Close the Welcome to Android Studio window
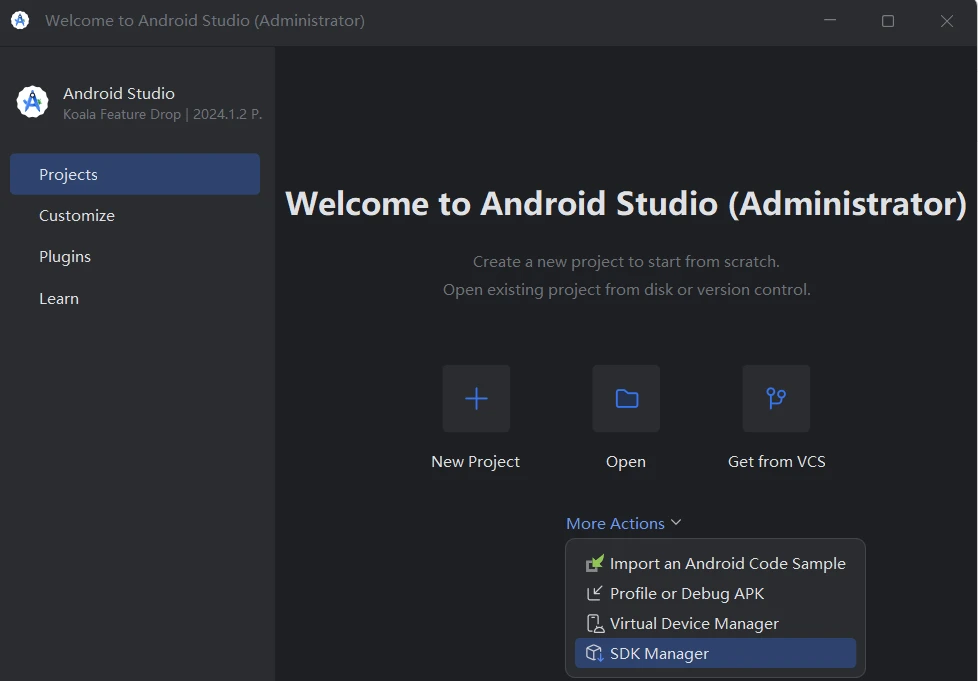The image size is (978, 681). tap(947, 21)
